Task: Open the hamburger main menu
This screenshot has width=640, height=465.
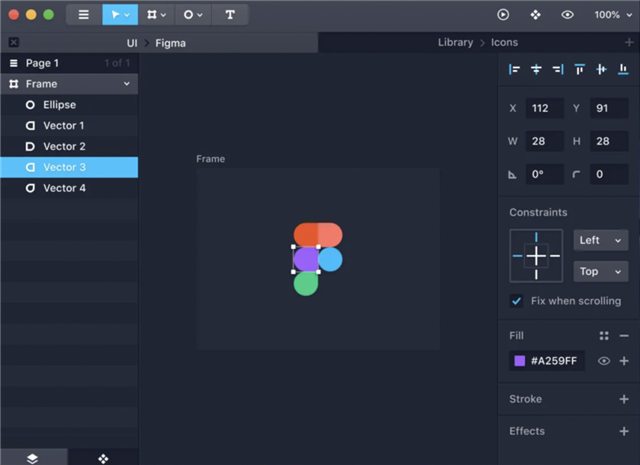Action: (x=84, y=15)
